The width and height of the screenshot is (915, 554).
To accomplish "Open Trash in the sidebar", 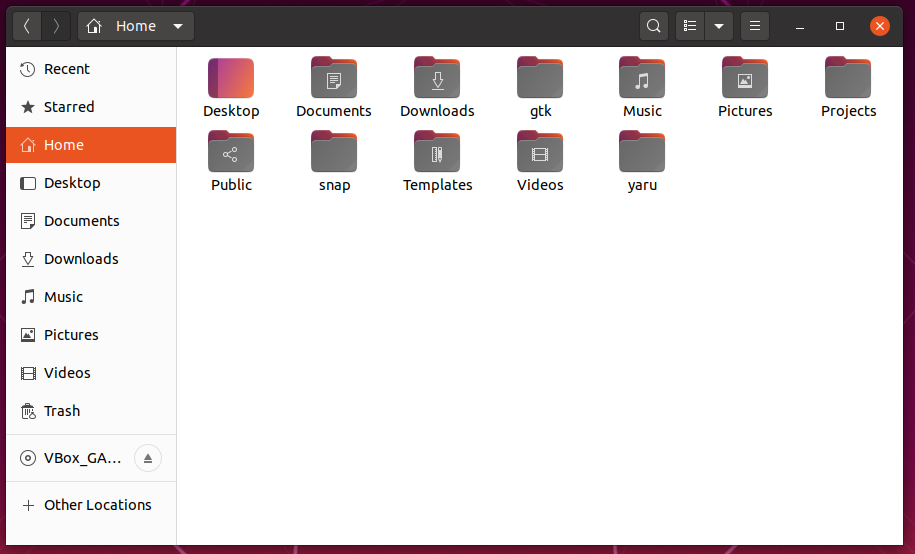I will [91, 410].
